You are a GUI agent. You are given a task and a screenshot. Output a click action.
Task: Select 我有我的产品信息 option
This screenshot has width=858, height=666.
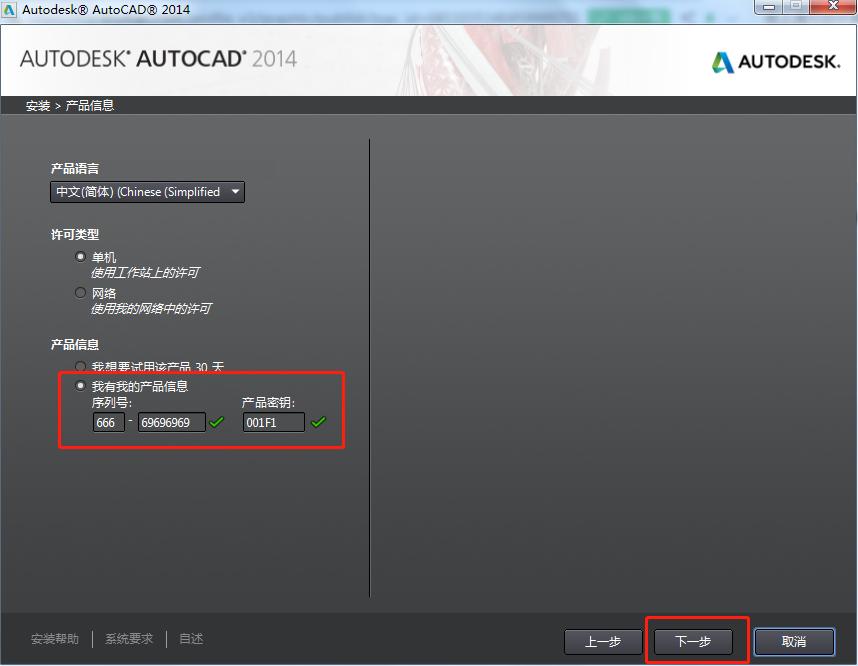(x=80, y=385)
